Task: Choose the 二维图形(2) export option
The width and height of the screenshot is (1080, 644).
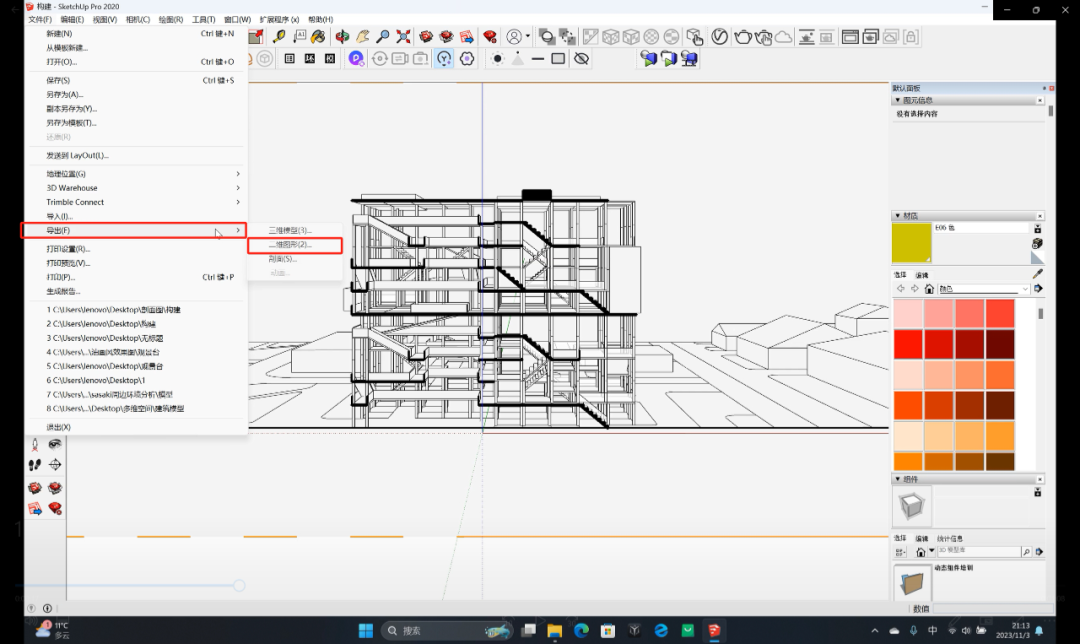Action: point(295,245)
